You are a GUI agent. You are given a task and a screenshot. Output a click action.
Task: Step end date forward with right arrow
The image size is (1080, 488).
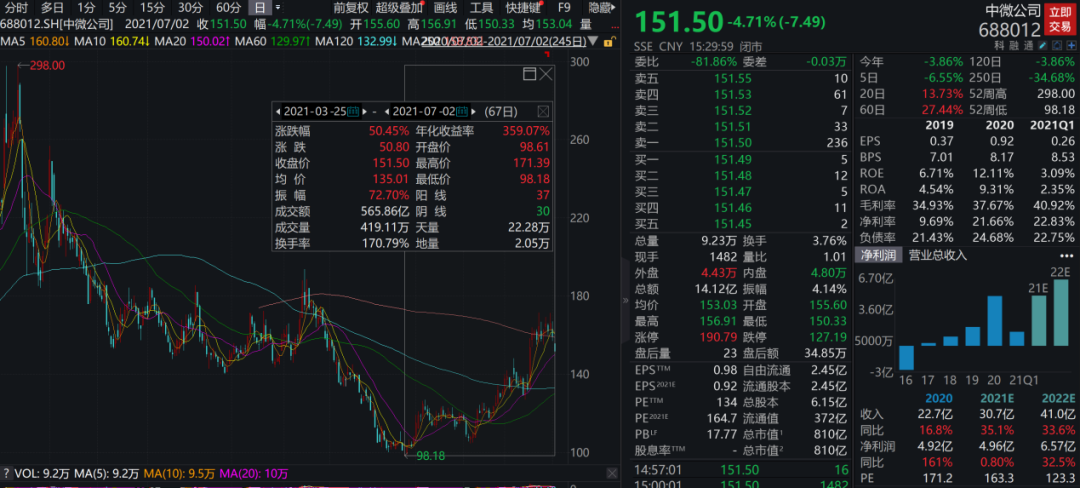click(x=473, y=112)
